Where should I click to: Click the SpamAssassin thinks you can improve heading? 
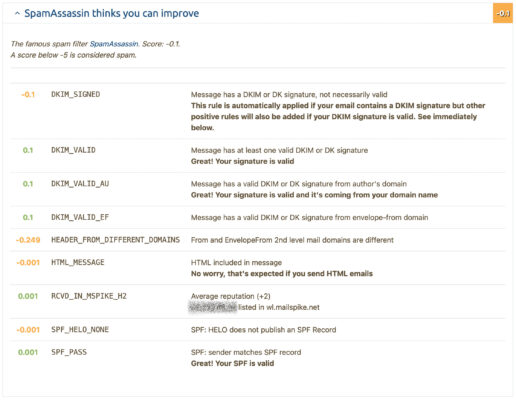(x=112, y=13)
